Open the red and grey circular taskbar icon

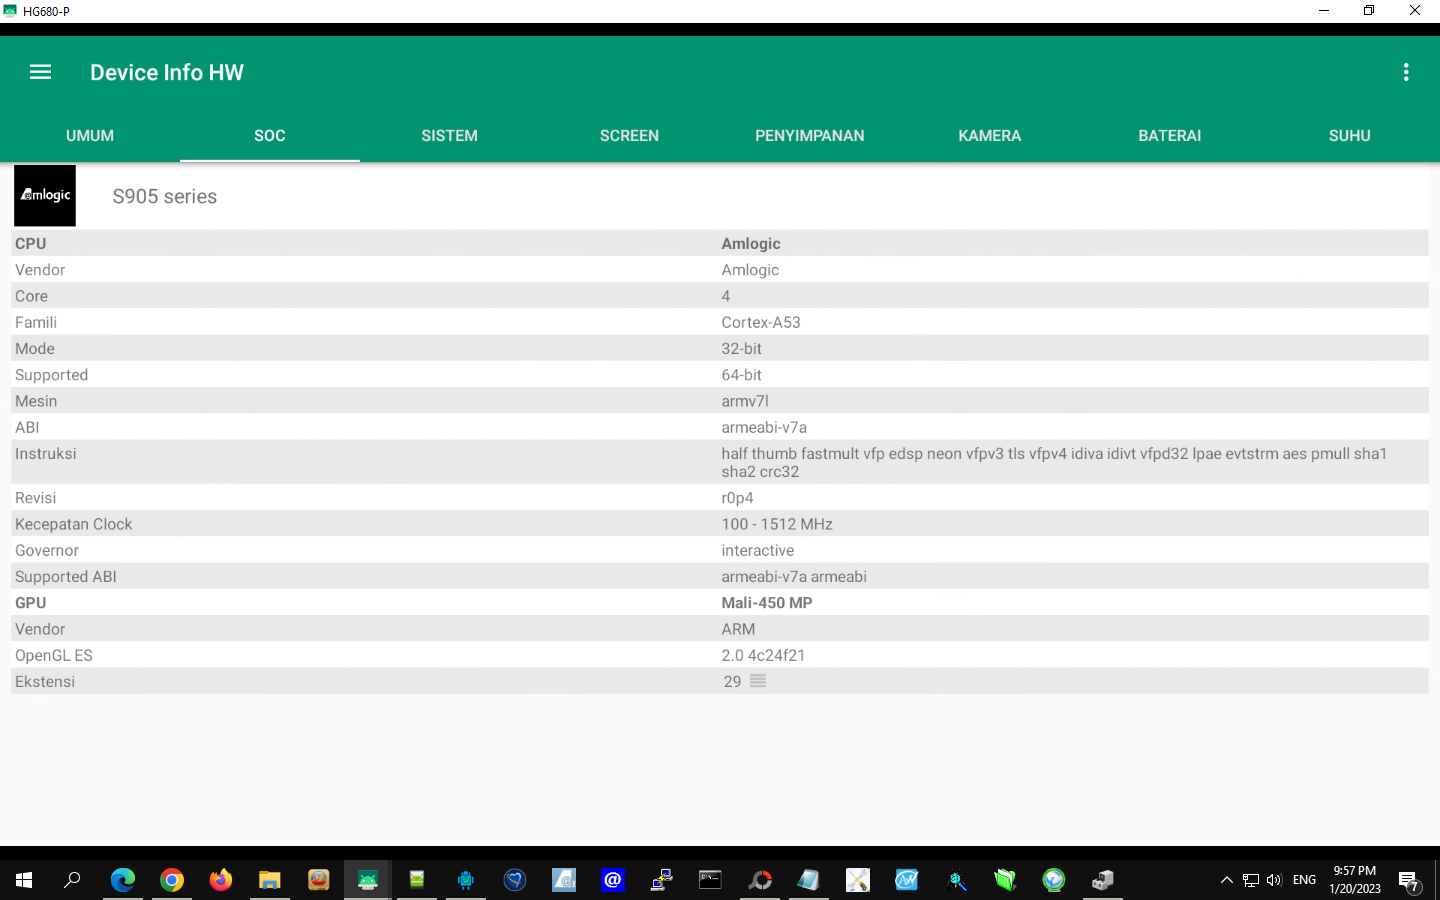[760, 880]
